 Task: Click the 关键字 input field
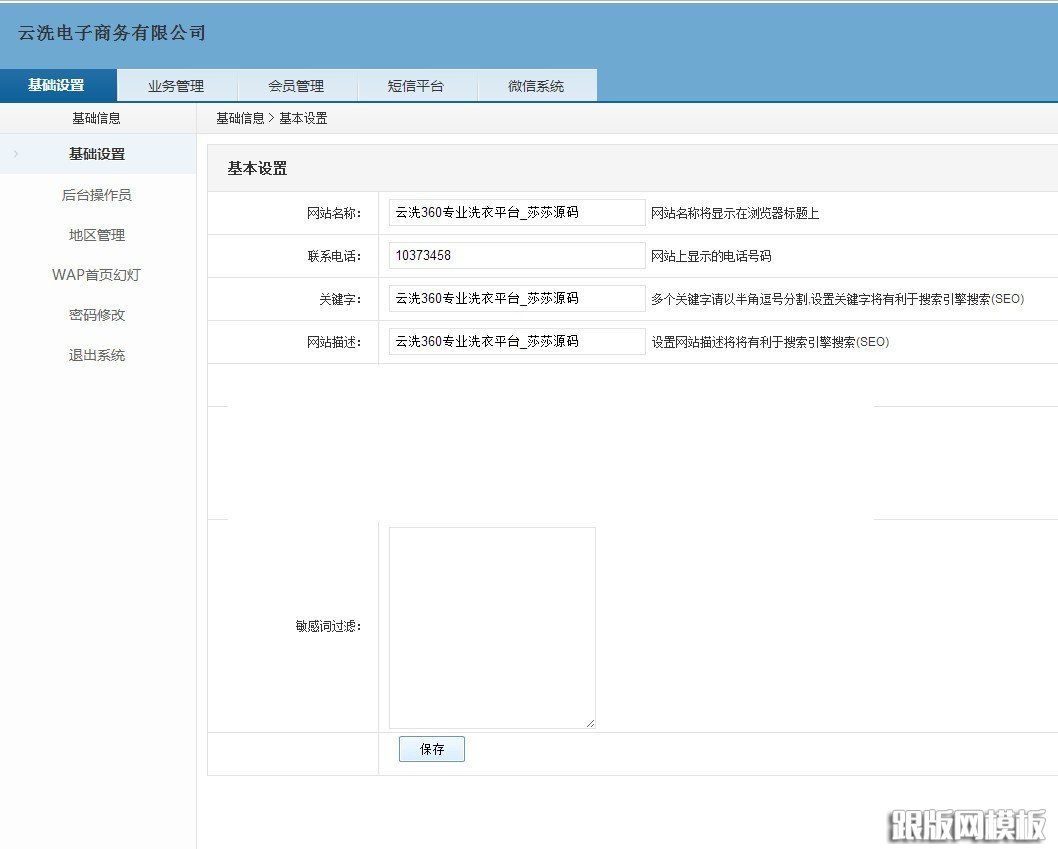[x=516, y=298]
